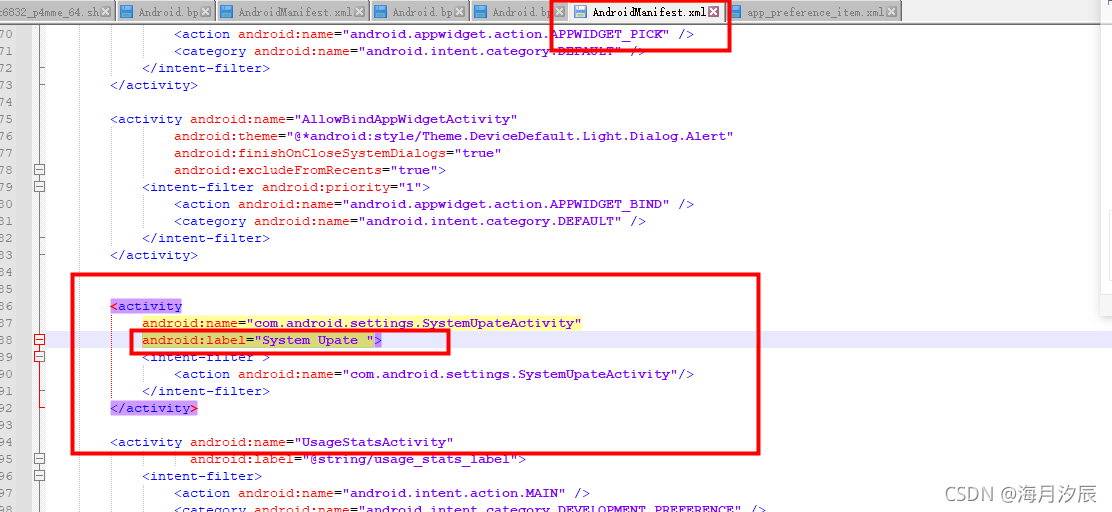Close the inactive AndroidManifest.xml tab

pyautogui.click(x=361, y=11)
